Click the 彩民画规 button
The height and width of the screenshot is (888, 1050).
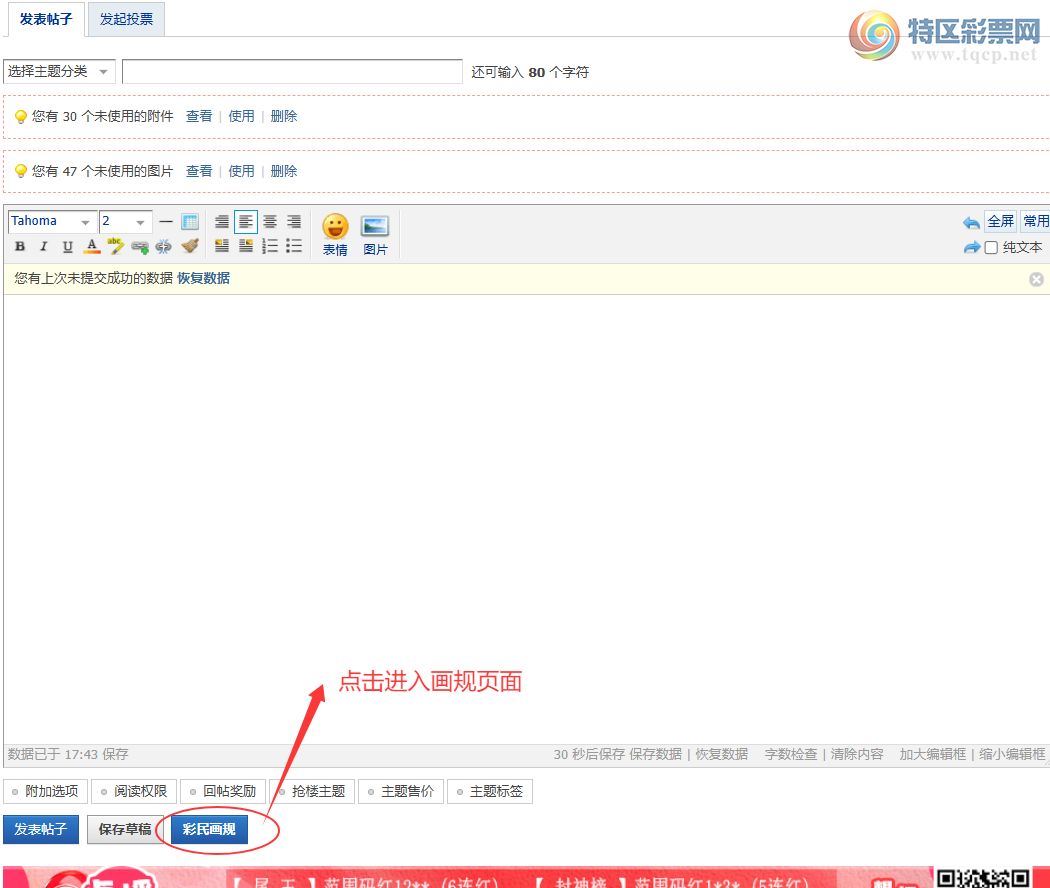click(211, 830)
